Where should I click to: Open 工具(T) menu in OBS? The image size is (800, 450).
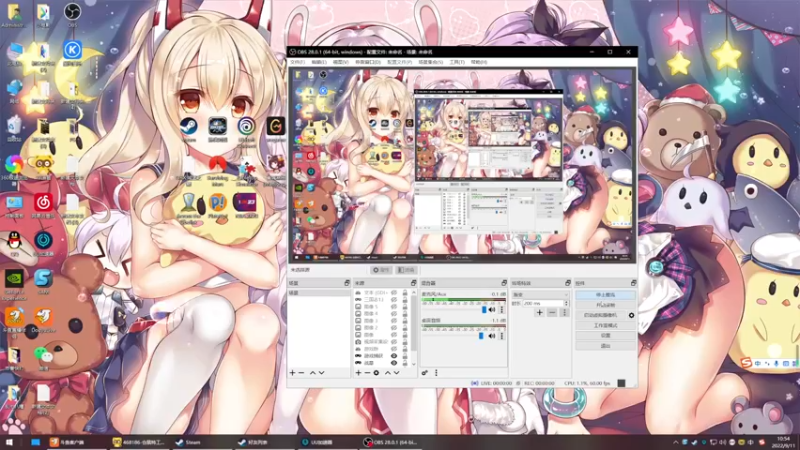pyautogui.click(x=457, y=62)
